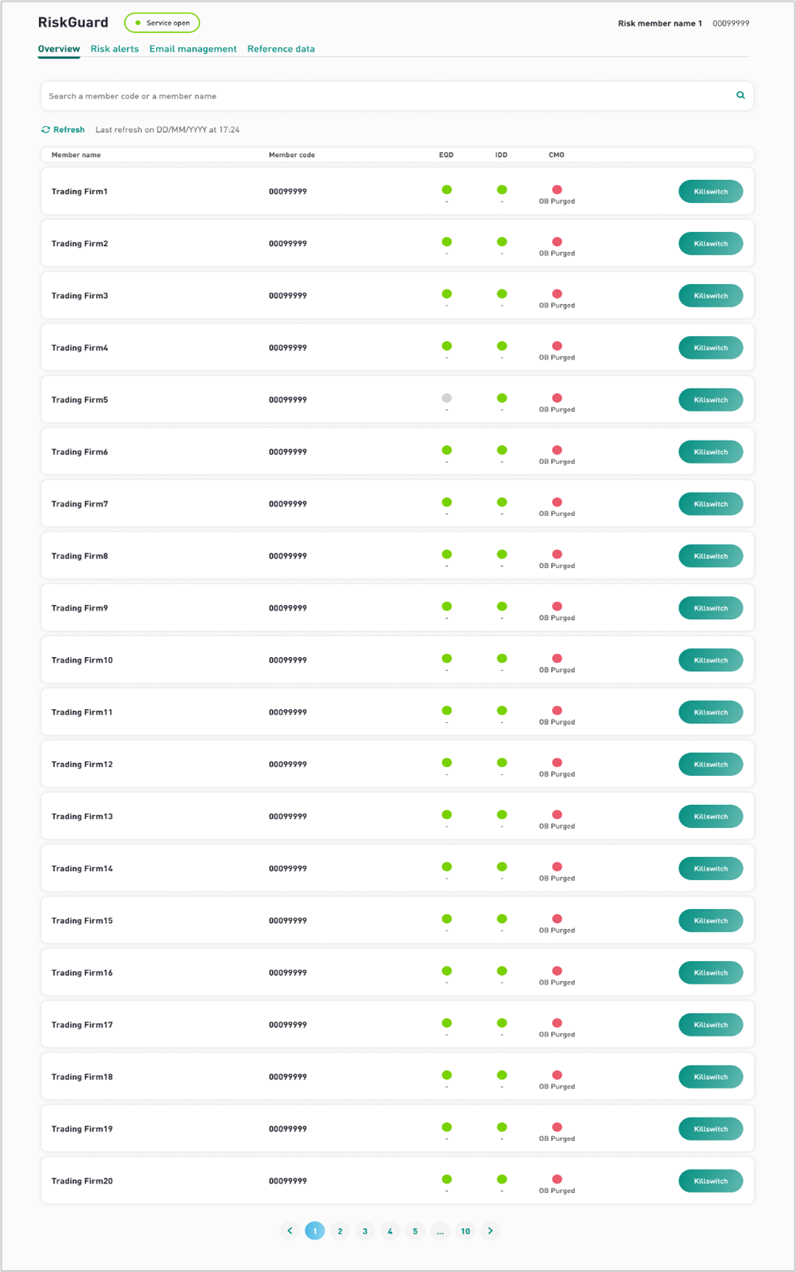Click green EQD status dot for Trading Firm10
796x1272 pixels.
click(x=447, y=658)
